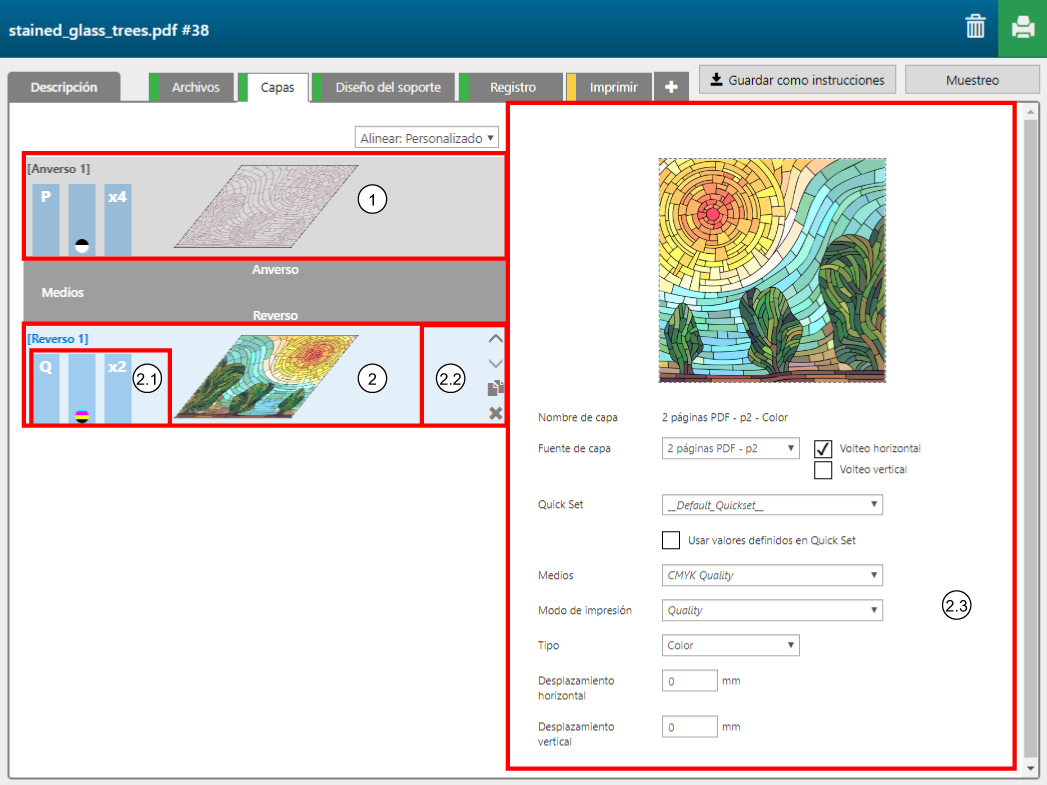Delete the Reverso 1 layer X icon
The height and width of the screenshot is (785, 1047).
[495, 413]
